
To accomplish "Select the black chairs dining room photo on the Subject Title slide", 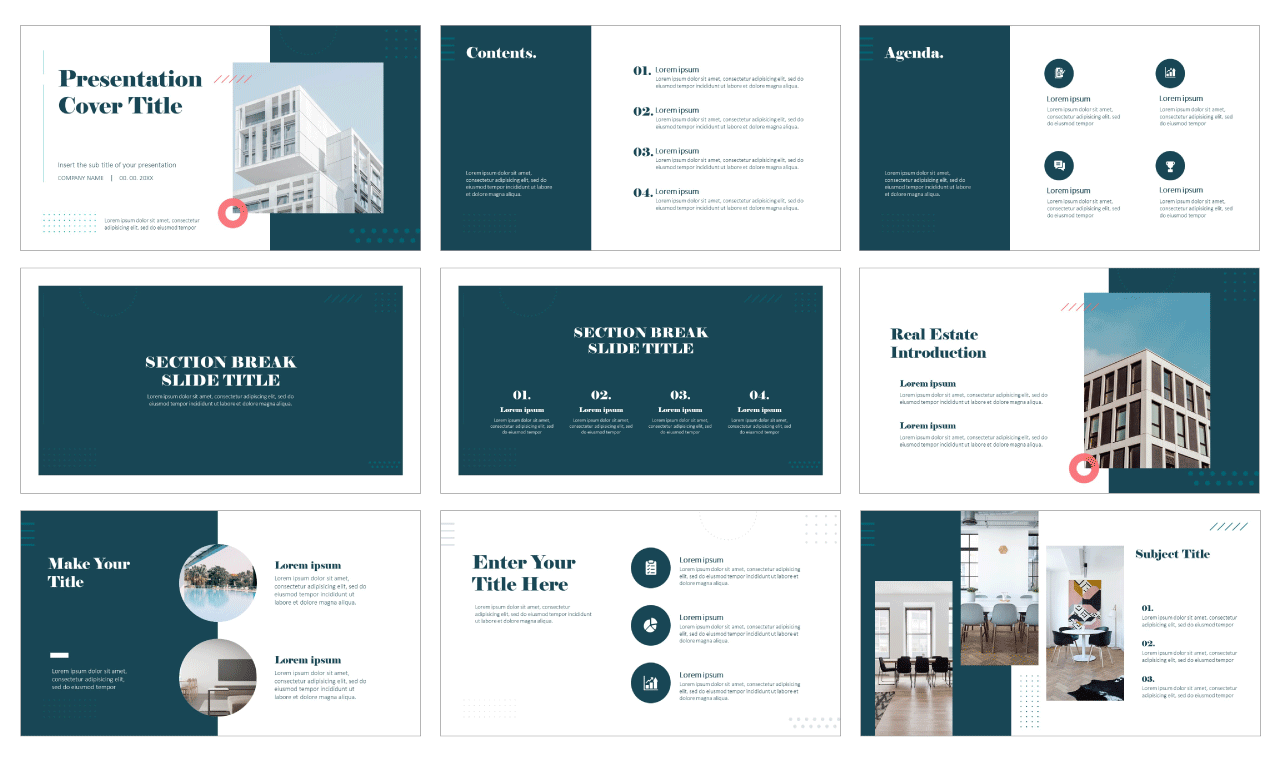I will coord(914,658).
